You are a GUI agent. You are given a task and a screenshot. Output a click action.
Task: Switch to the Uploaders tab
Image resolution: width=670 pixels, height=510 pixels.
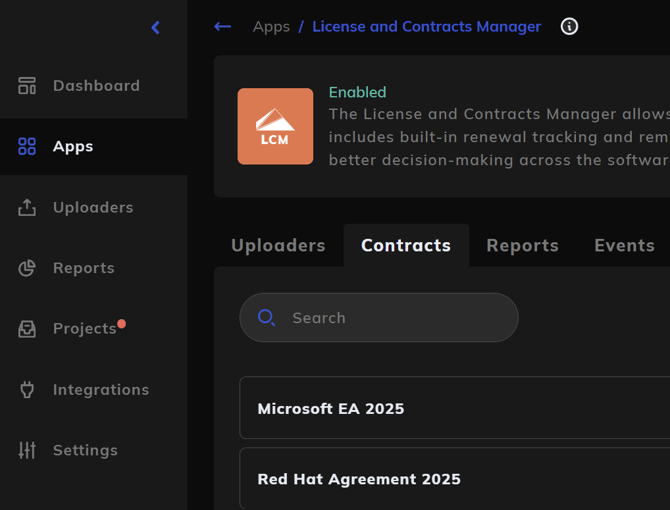[278, 245]
